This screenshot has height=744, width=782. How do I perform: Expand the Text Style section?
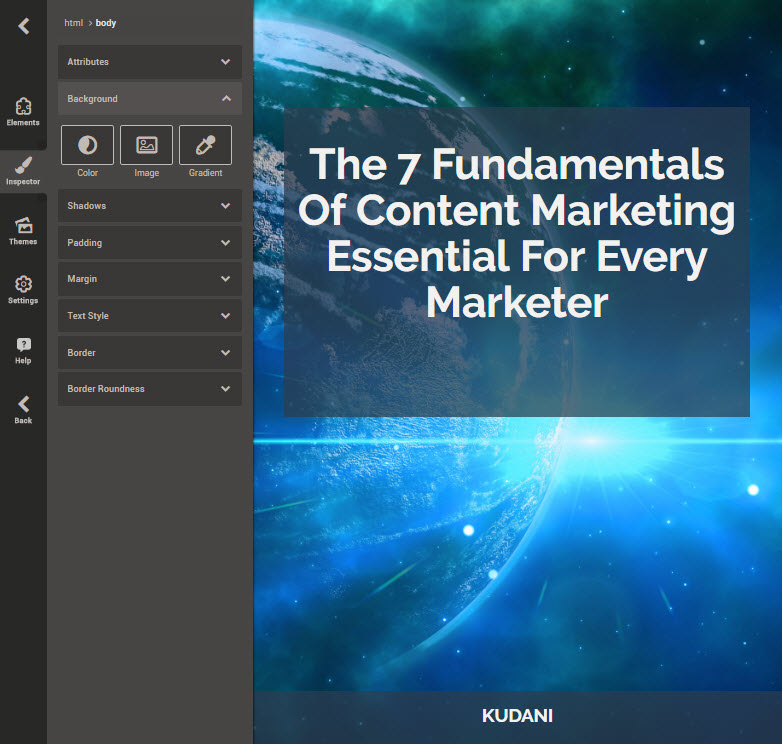(150, 316)
